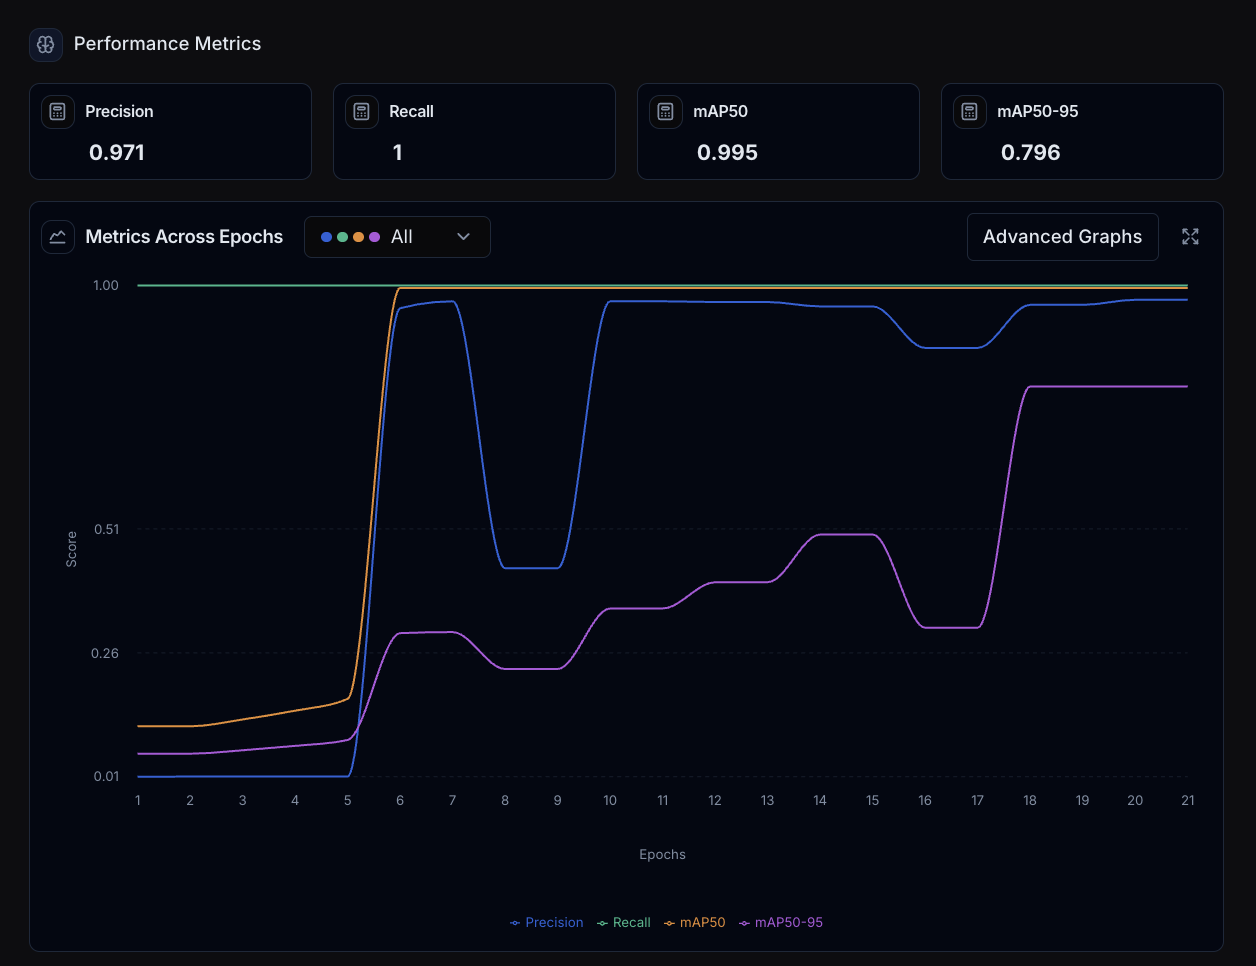Click the calculator icon on the Precision card

click(57, 111)
